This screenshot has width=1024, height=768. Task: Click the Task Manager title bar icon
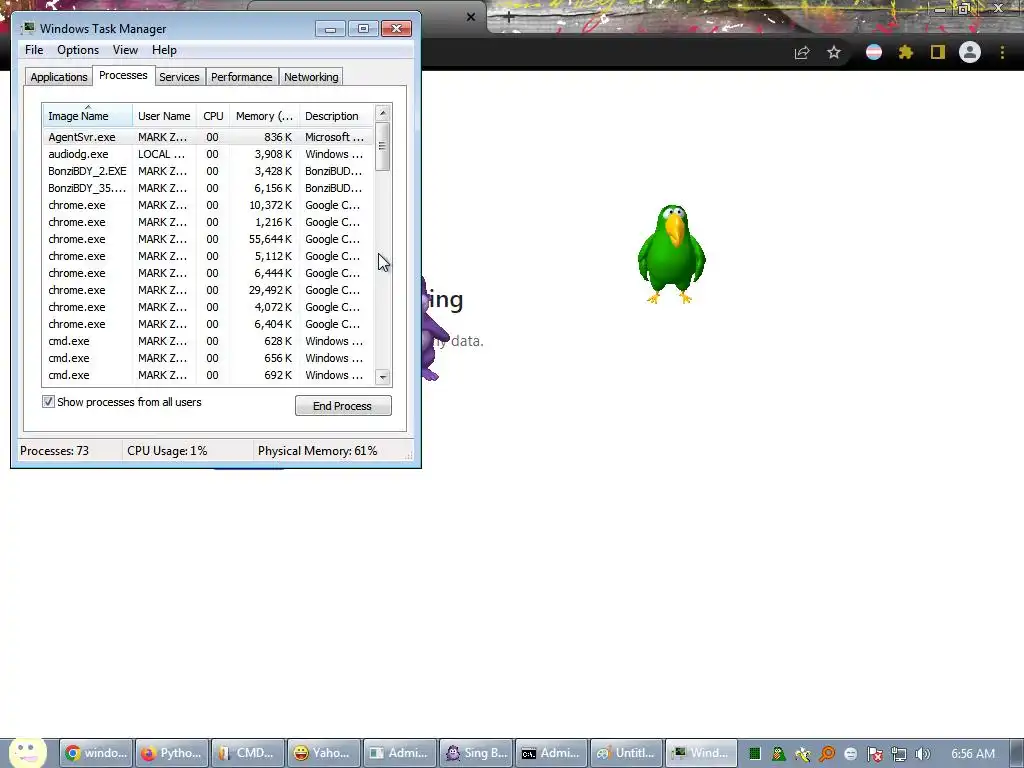(x=28, y=28)
